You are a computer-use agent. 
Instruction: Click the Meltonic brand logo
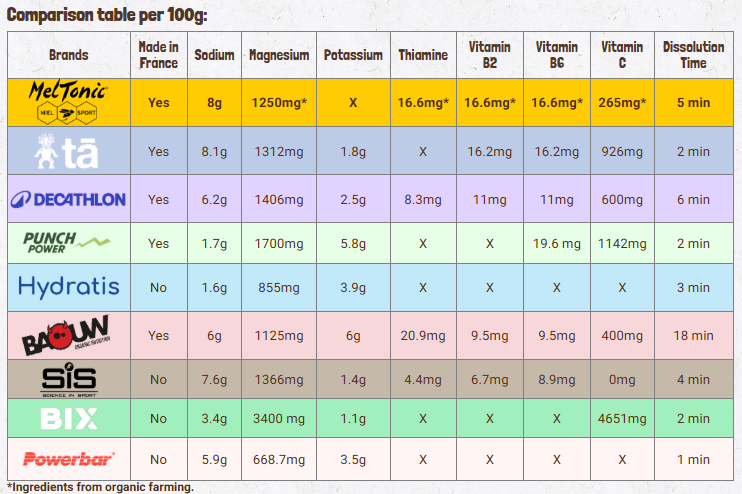click(x=68, y=103)
